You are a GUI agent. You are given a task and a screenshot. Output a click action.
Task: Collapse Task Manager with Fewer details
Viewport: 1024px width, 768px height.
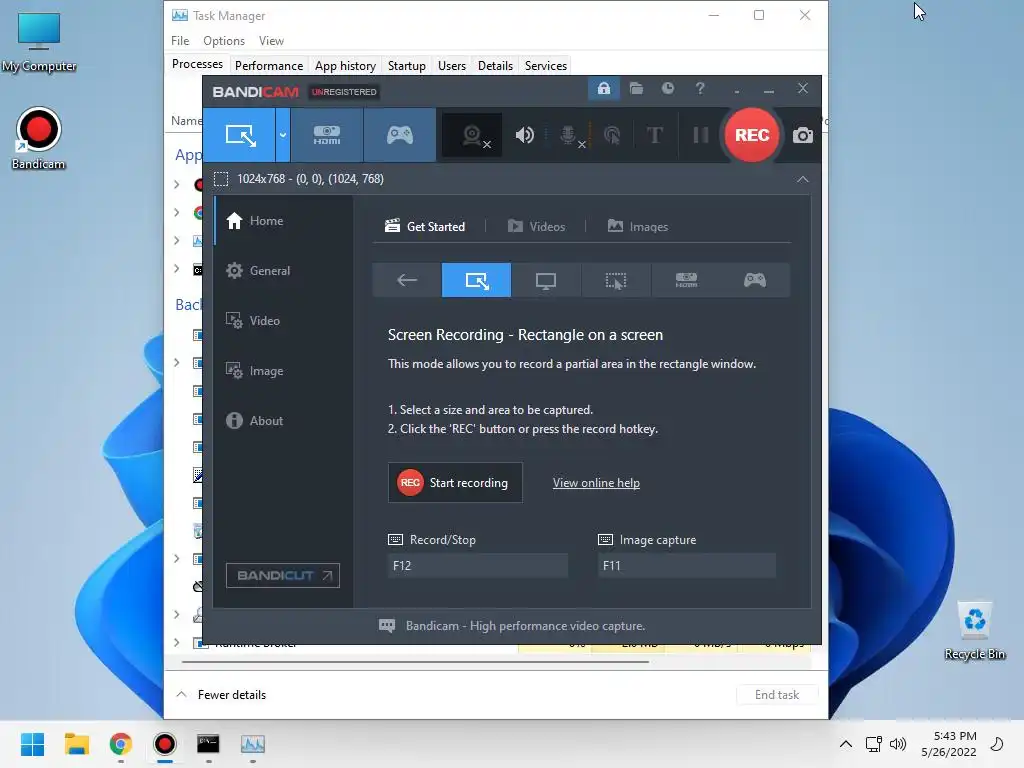point(221,694)
